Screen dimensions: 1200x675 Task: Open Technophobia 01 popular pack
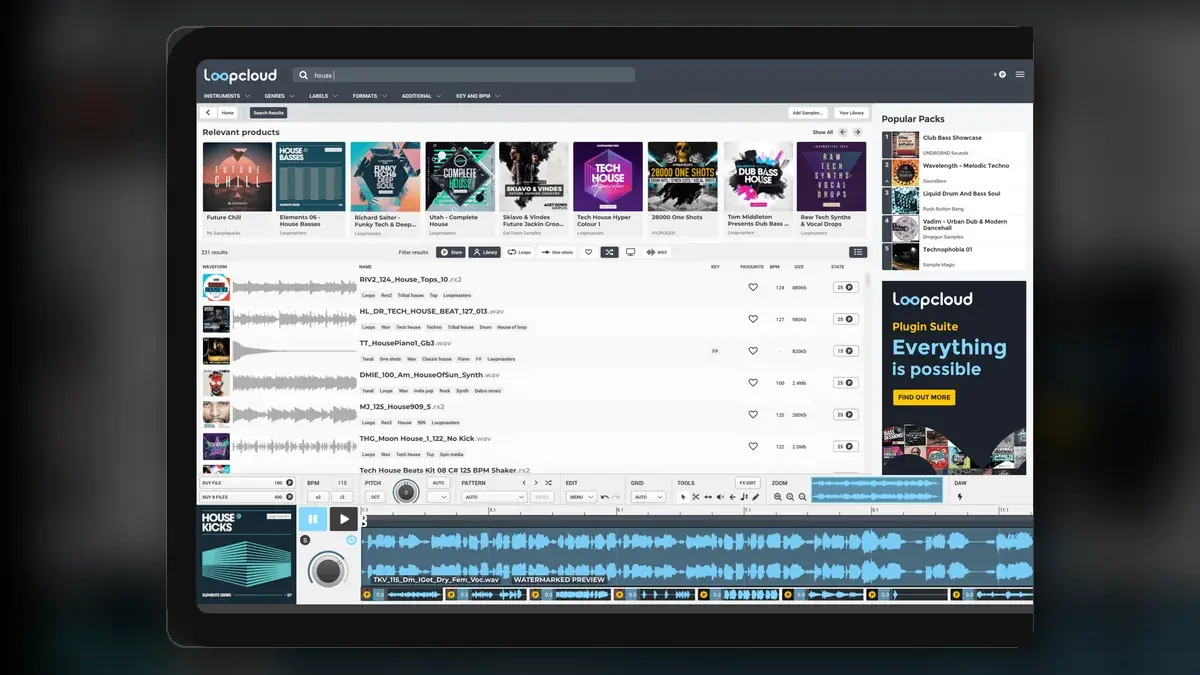953,256
